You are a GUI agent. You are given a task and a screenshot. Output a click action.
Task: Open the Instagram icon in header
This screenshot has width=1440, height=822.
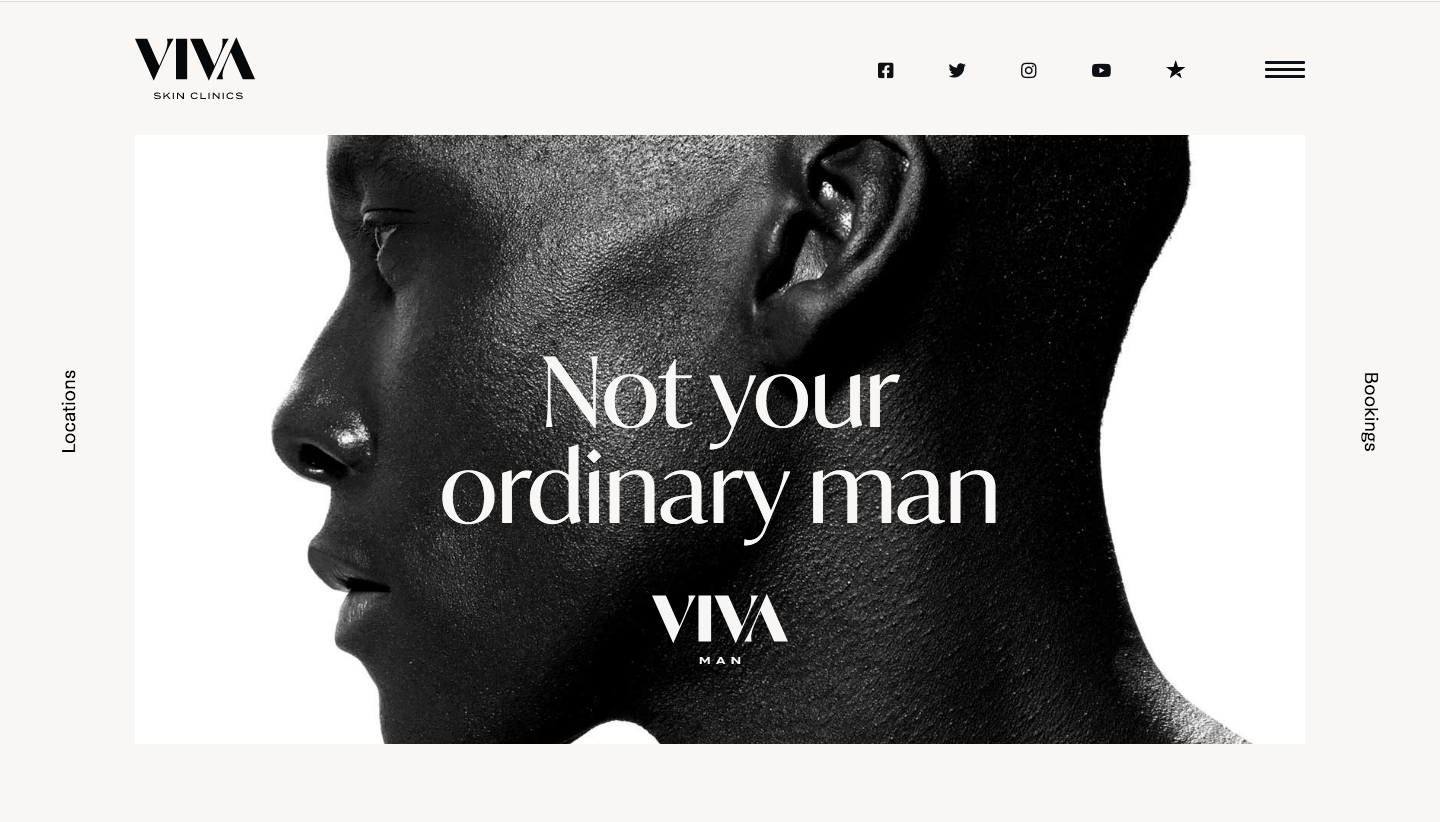pos(1029,70)
